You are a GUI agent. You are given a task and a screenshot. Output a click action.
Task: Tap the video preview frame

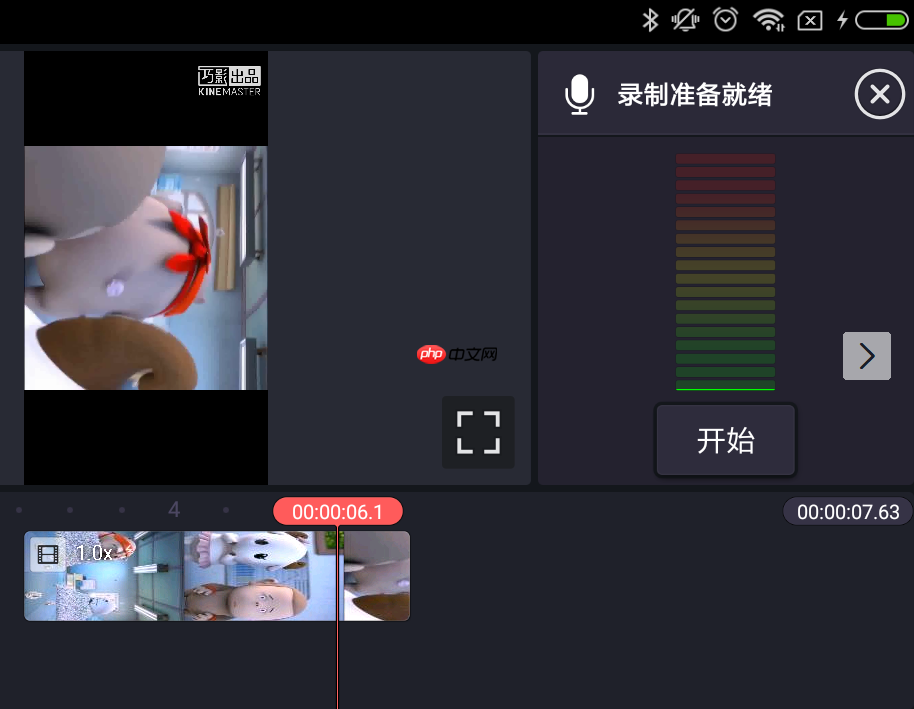point(146,268)
